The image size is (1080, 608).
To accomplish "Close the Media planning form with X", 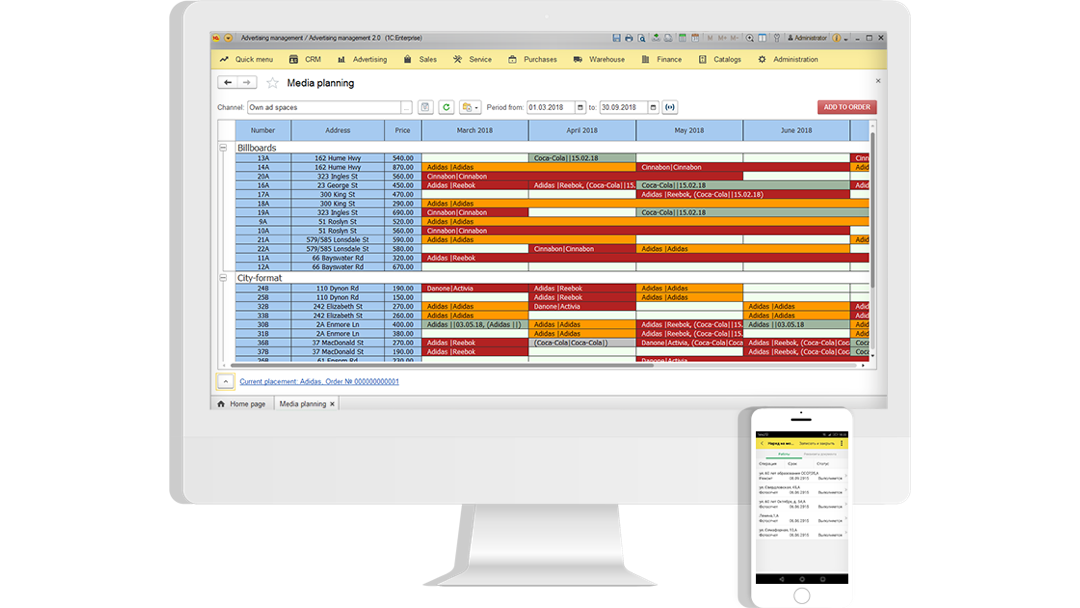I will click(878, 81).
